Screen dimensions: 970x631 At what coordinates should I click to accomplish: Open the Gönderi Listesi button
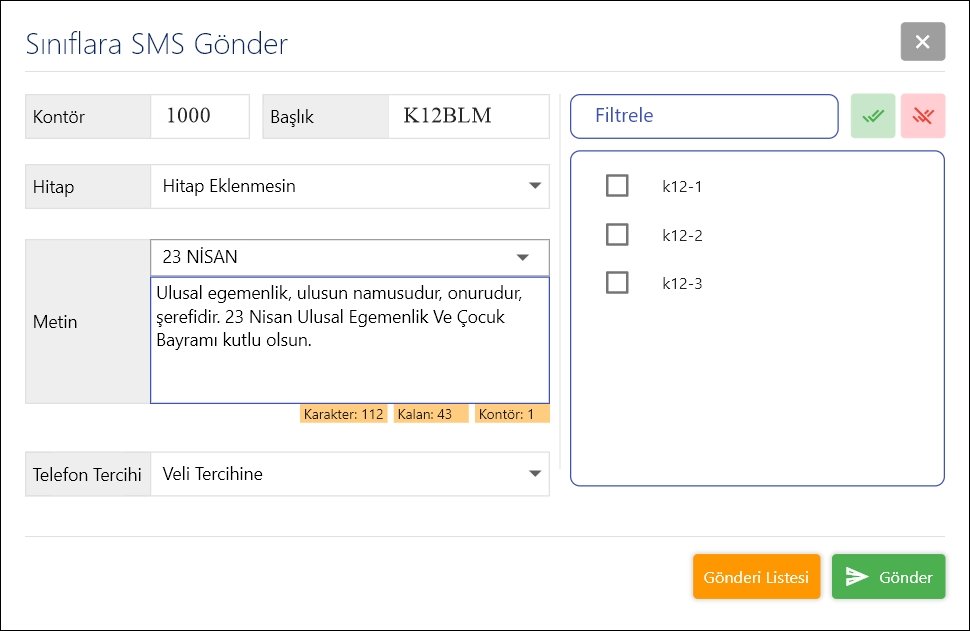[756, 577]
